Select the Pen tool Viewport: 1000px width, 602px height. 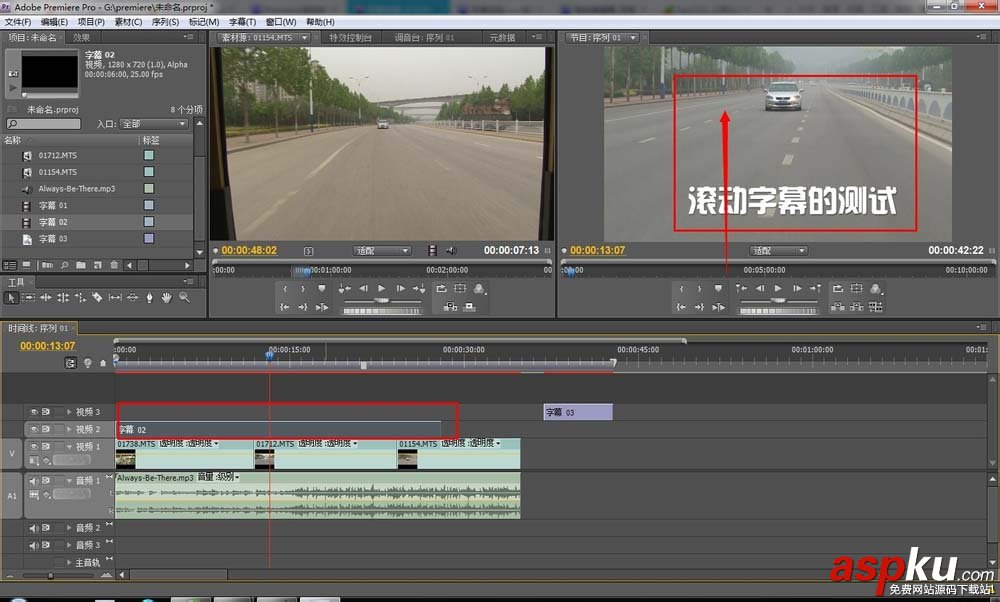click(149, 297)
